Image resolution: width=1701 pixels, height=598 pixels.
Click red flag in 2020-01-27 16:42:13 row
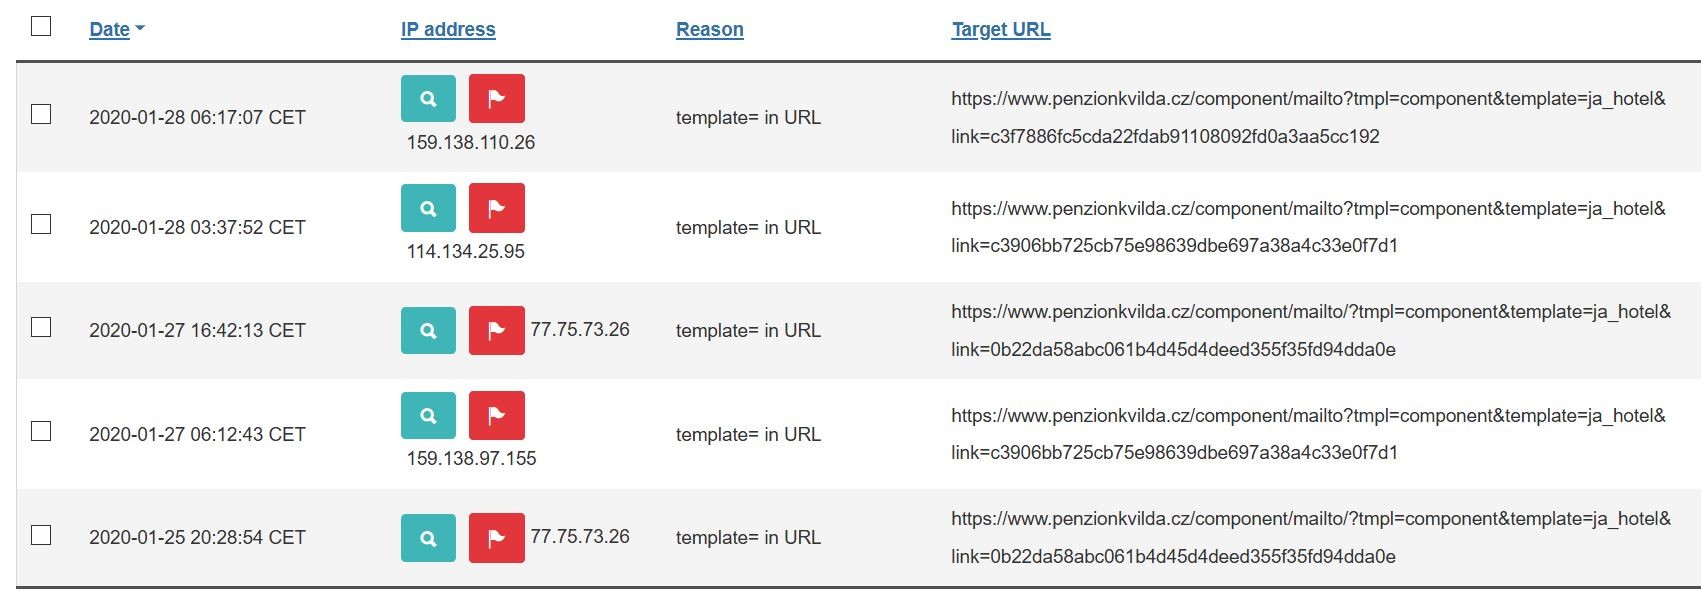click(x=496, y=330)
